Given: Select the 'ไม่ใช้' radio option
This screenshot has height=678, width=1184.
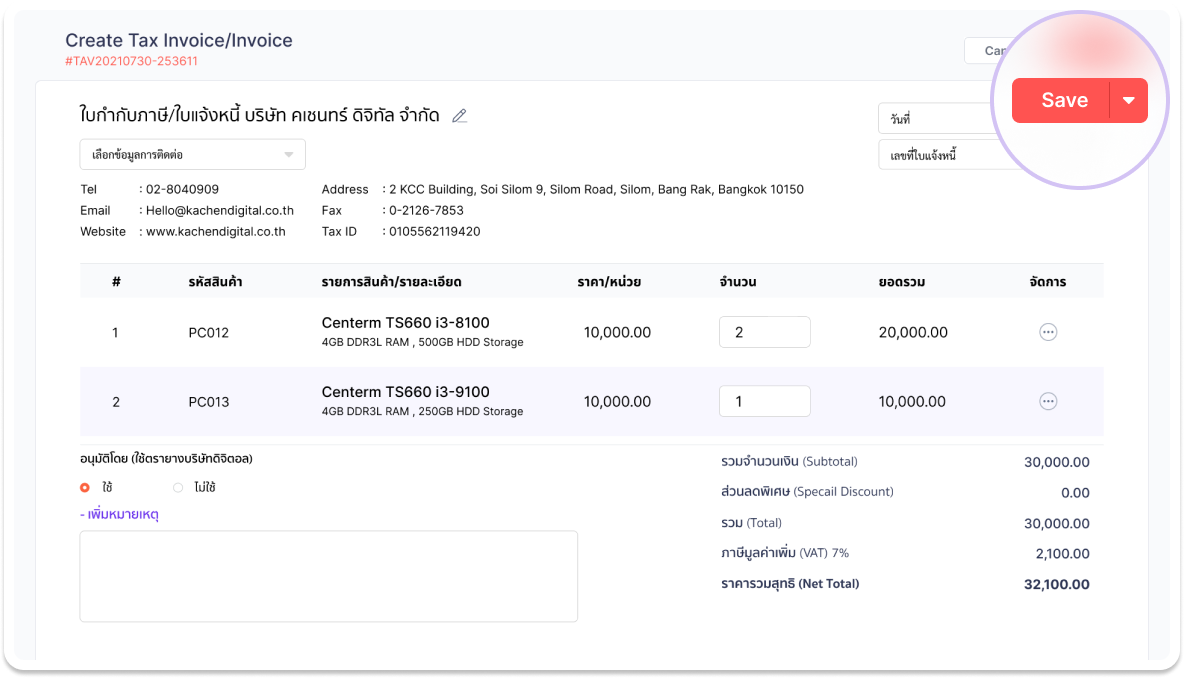Looking at the screenshot, I should click(x=178, y=488).
